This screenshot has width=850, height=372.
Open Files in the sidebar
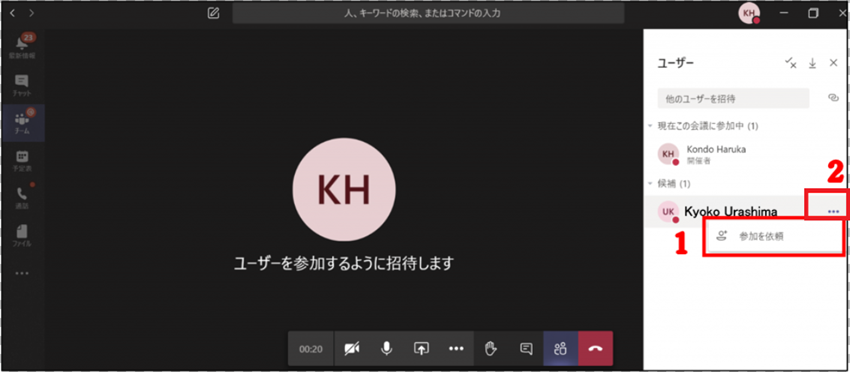click(x=22, y=235)
